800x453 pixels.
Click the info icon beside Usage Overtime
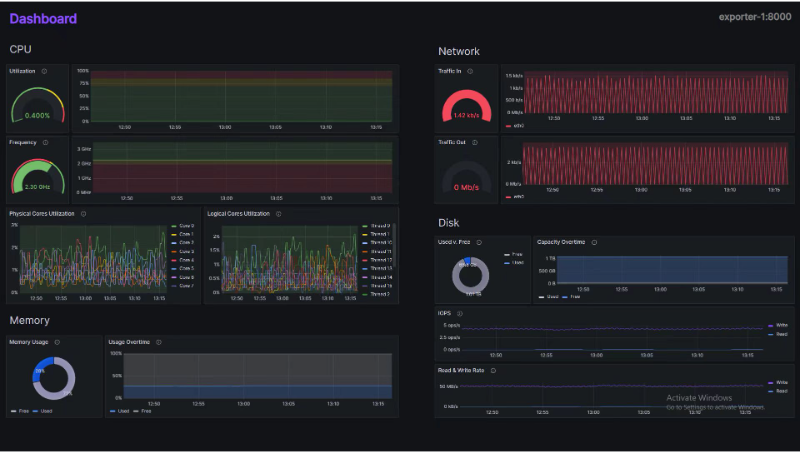[159, 342]
